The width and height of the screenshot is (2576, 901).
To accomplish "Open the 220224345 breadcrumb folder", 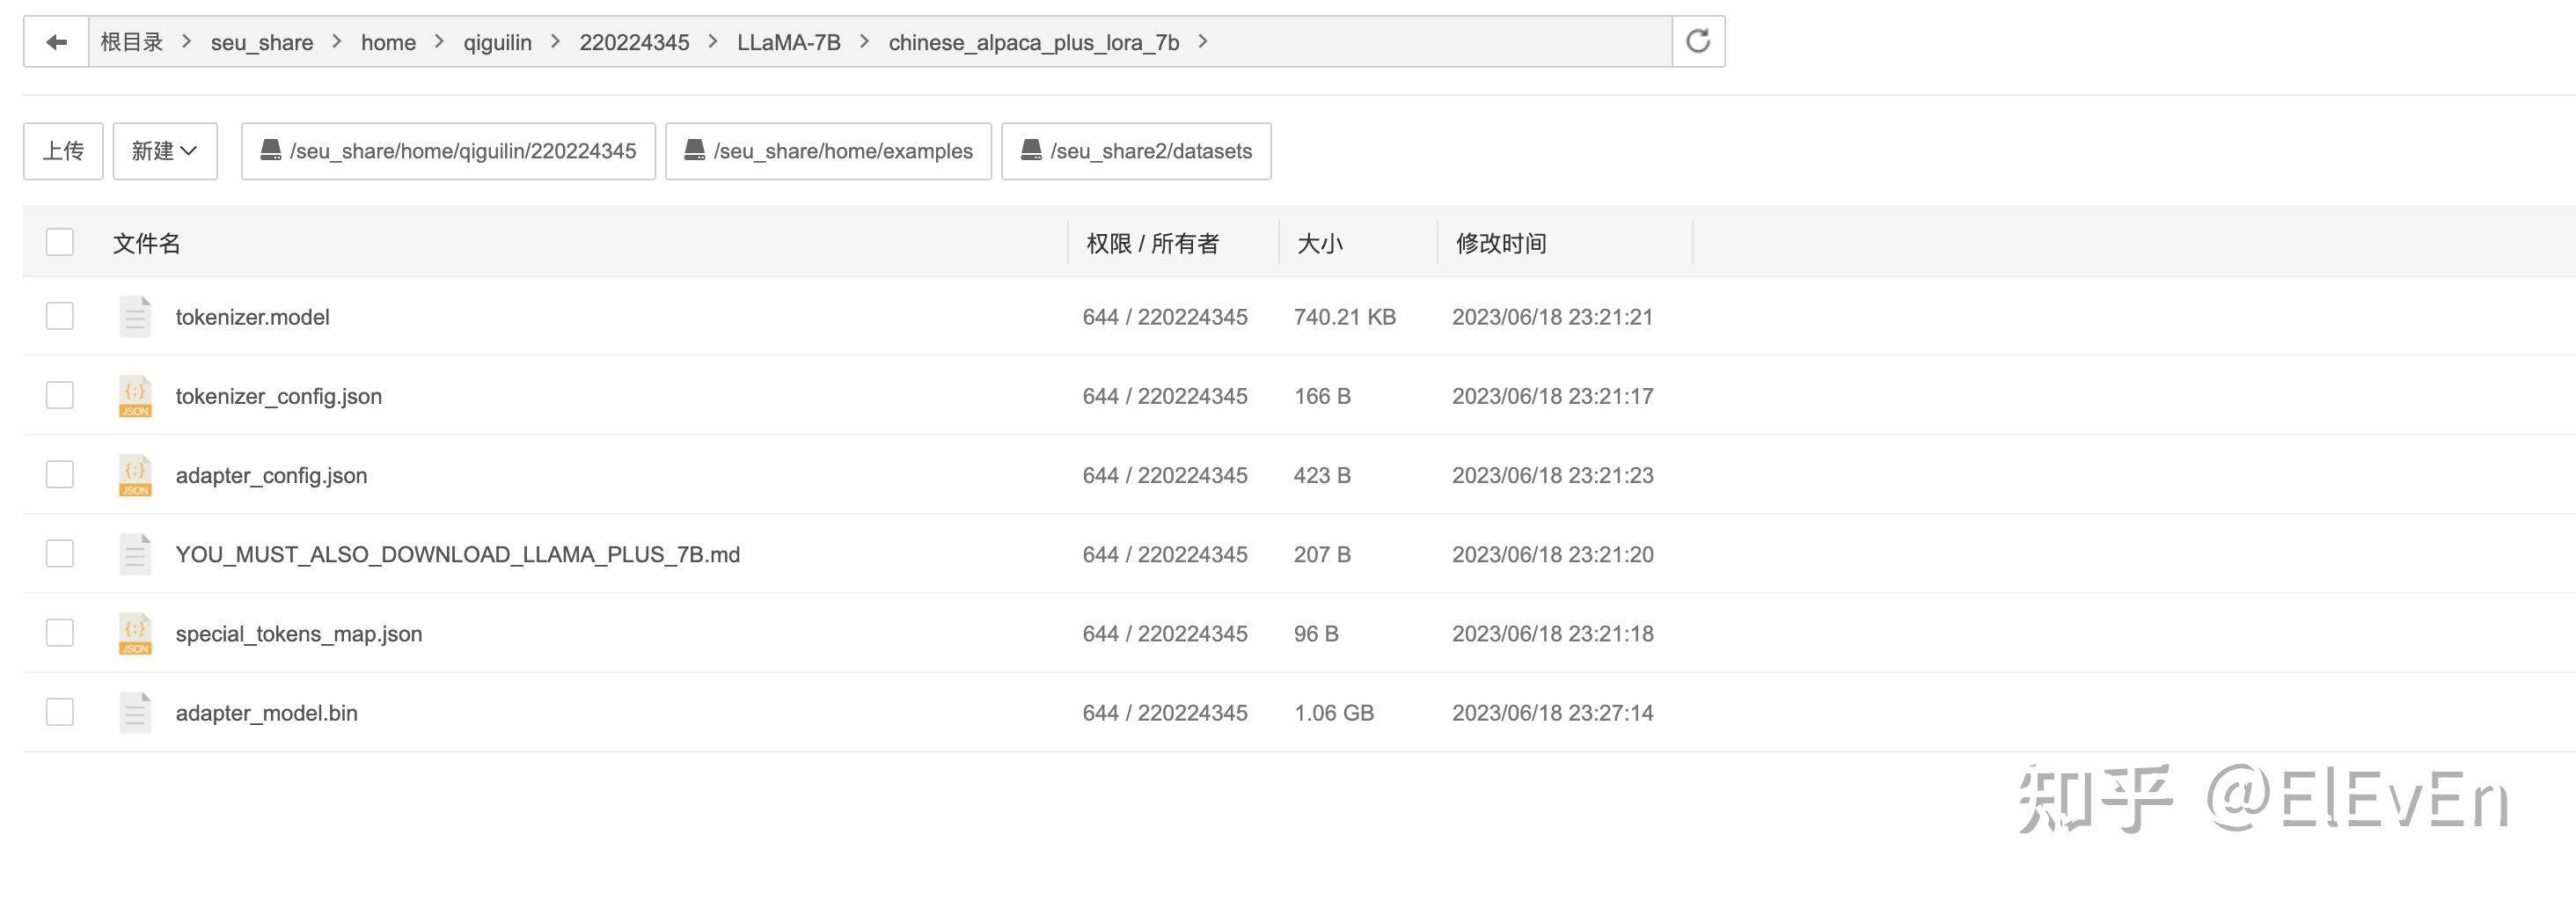I will [635, 41].
